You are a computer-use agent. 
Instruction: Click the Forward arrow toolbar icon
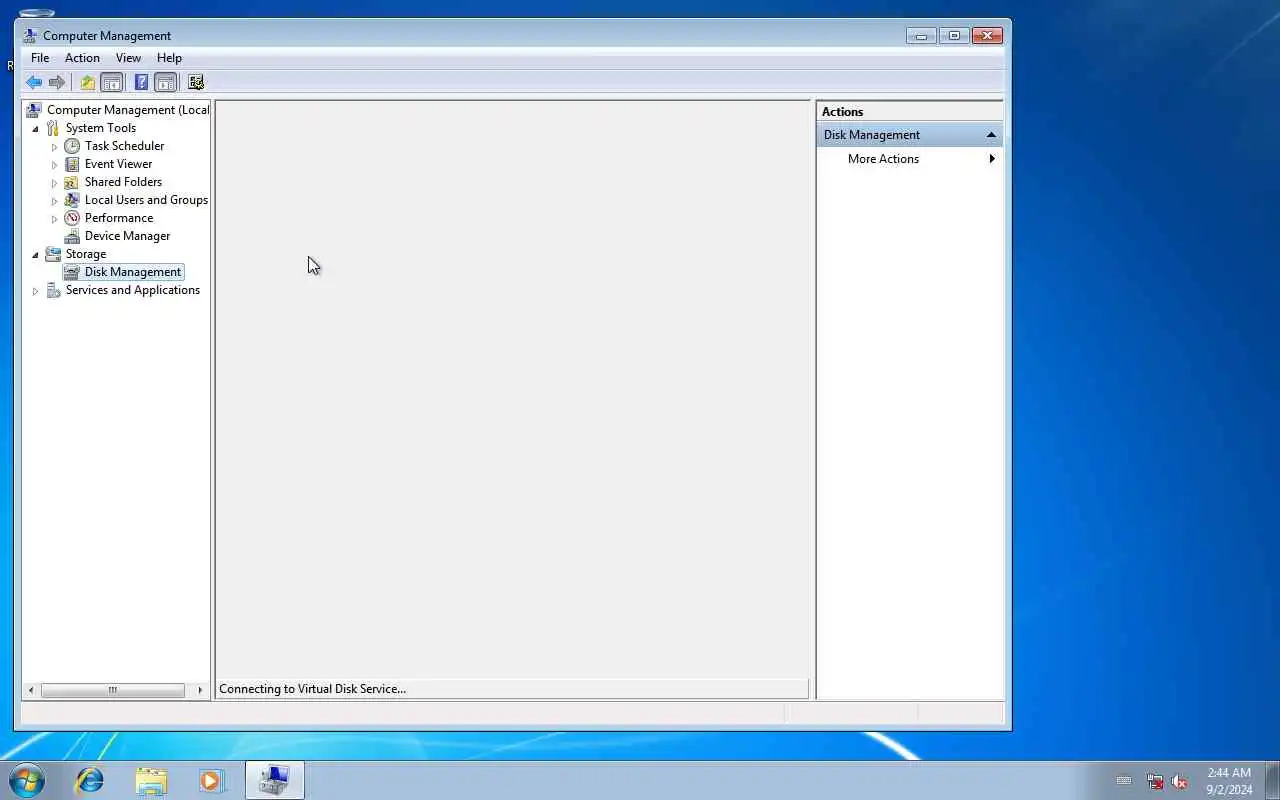pos(57,82)
